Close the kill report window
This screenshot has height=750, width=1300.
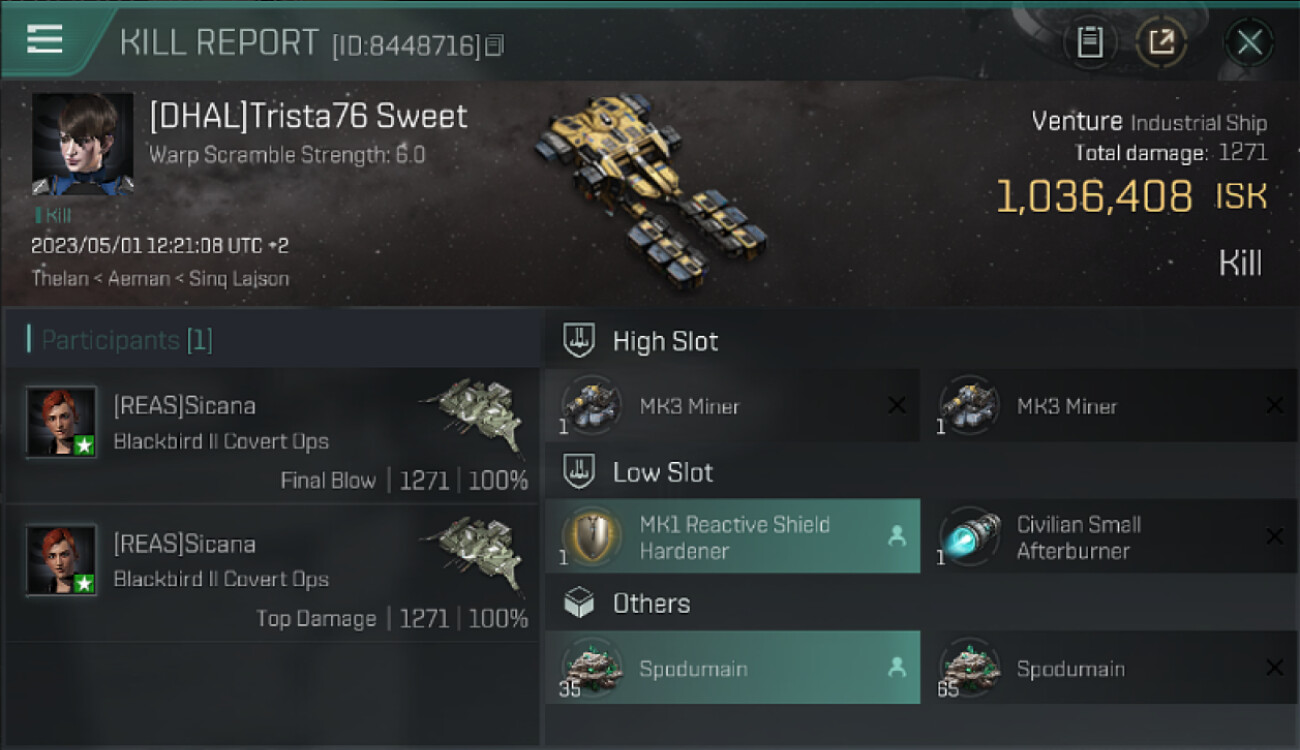pyautogui.click(x=1249, y=42)
